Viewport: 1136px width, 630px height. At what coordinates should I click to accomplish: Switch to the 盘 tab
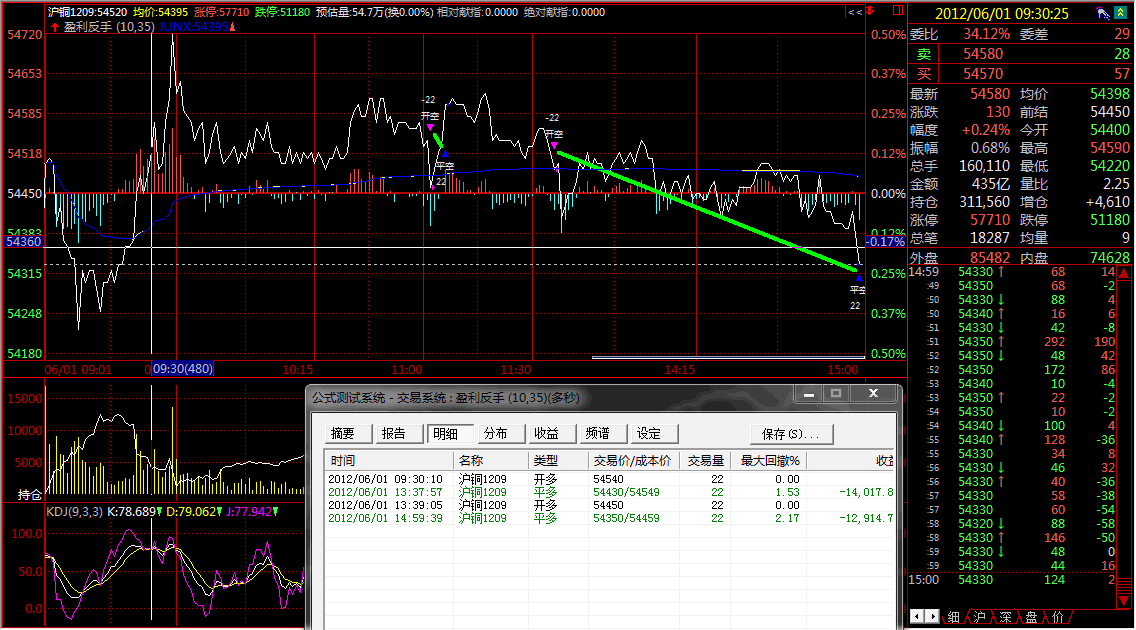tap(1032, 617)
